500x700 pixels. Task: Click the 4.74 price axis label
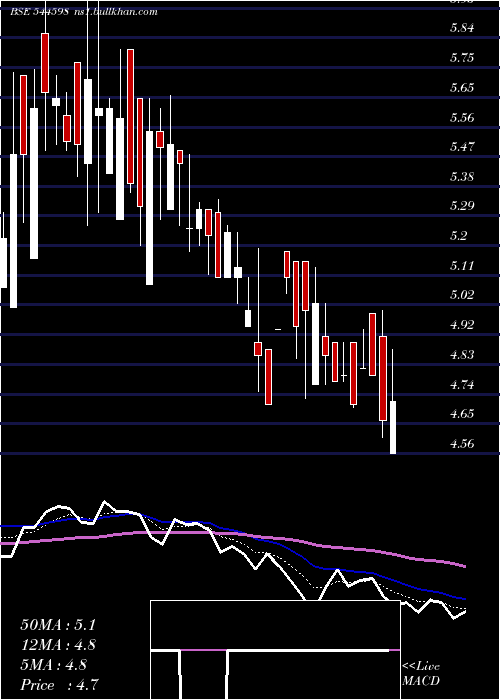pos(462,385)
